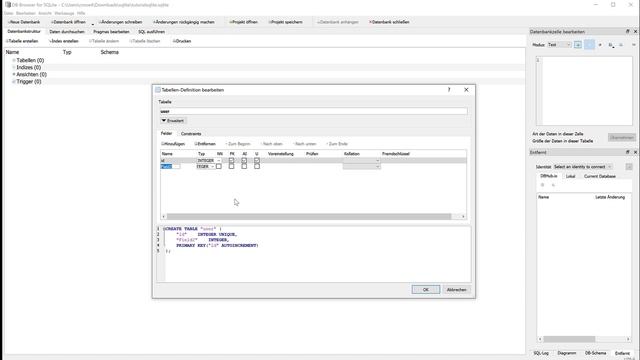Click the fields table horizontal scrollbar
The height and width of the screenshot is (360, 640).
[309, 216]
